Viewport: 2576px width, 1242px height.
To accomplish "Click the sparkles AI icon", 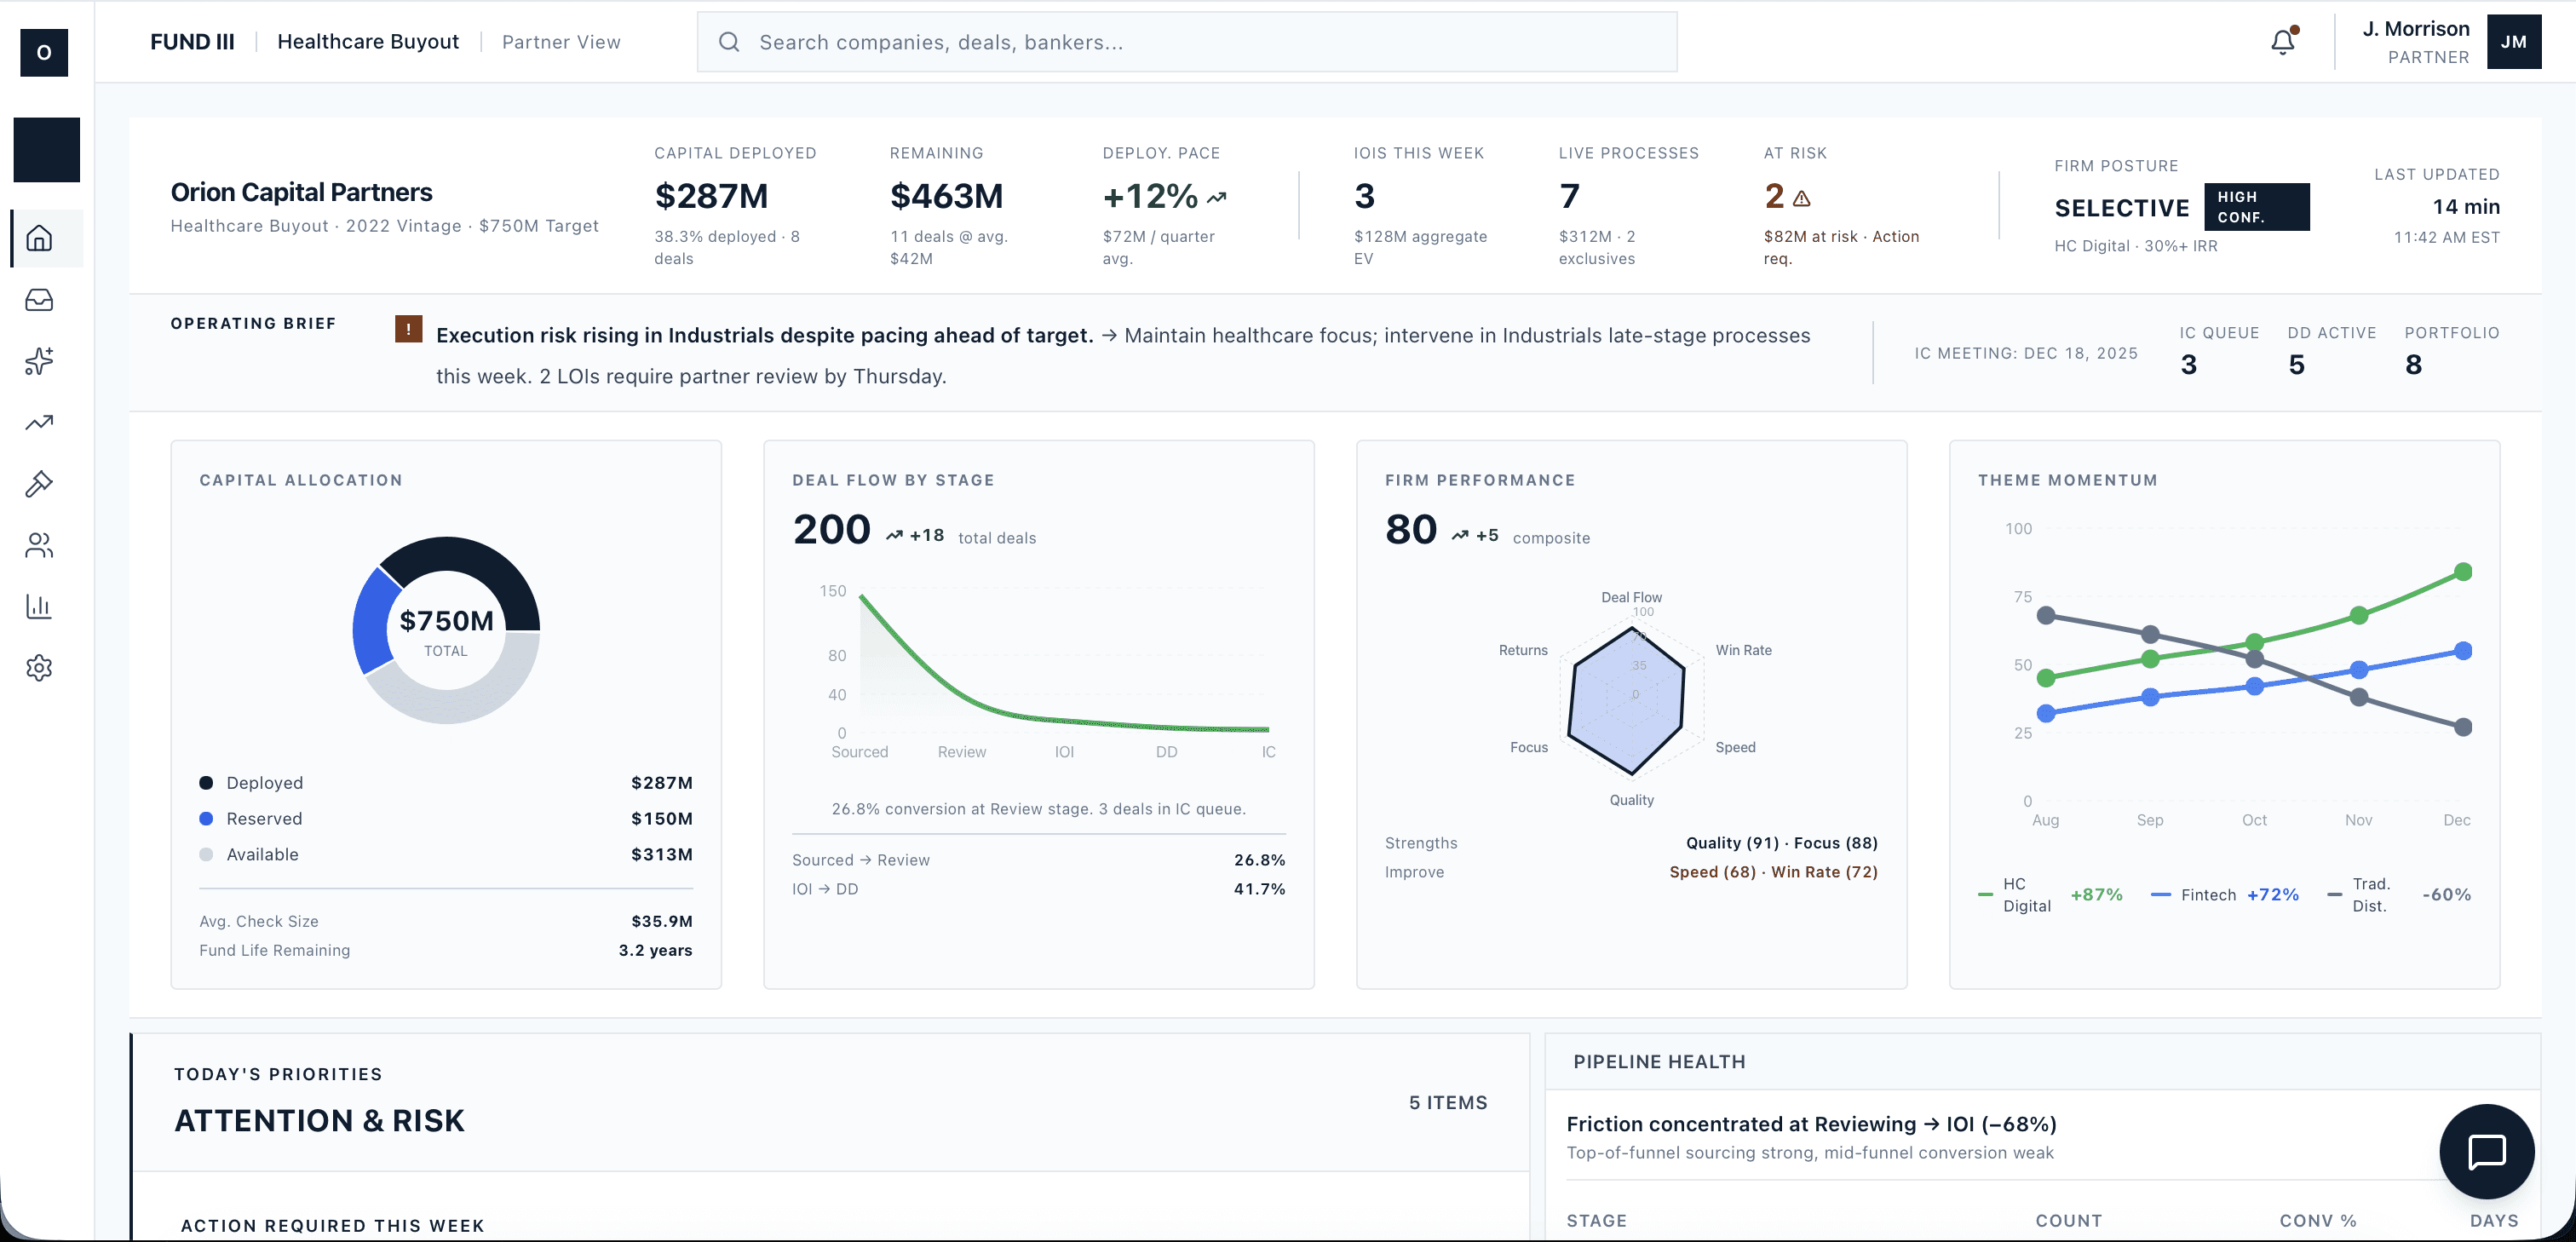I will 39,361.
